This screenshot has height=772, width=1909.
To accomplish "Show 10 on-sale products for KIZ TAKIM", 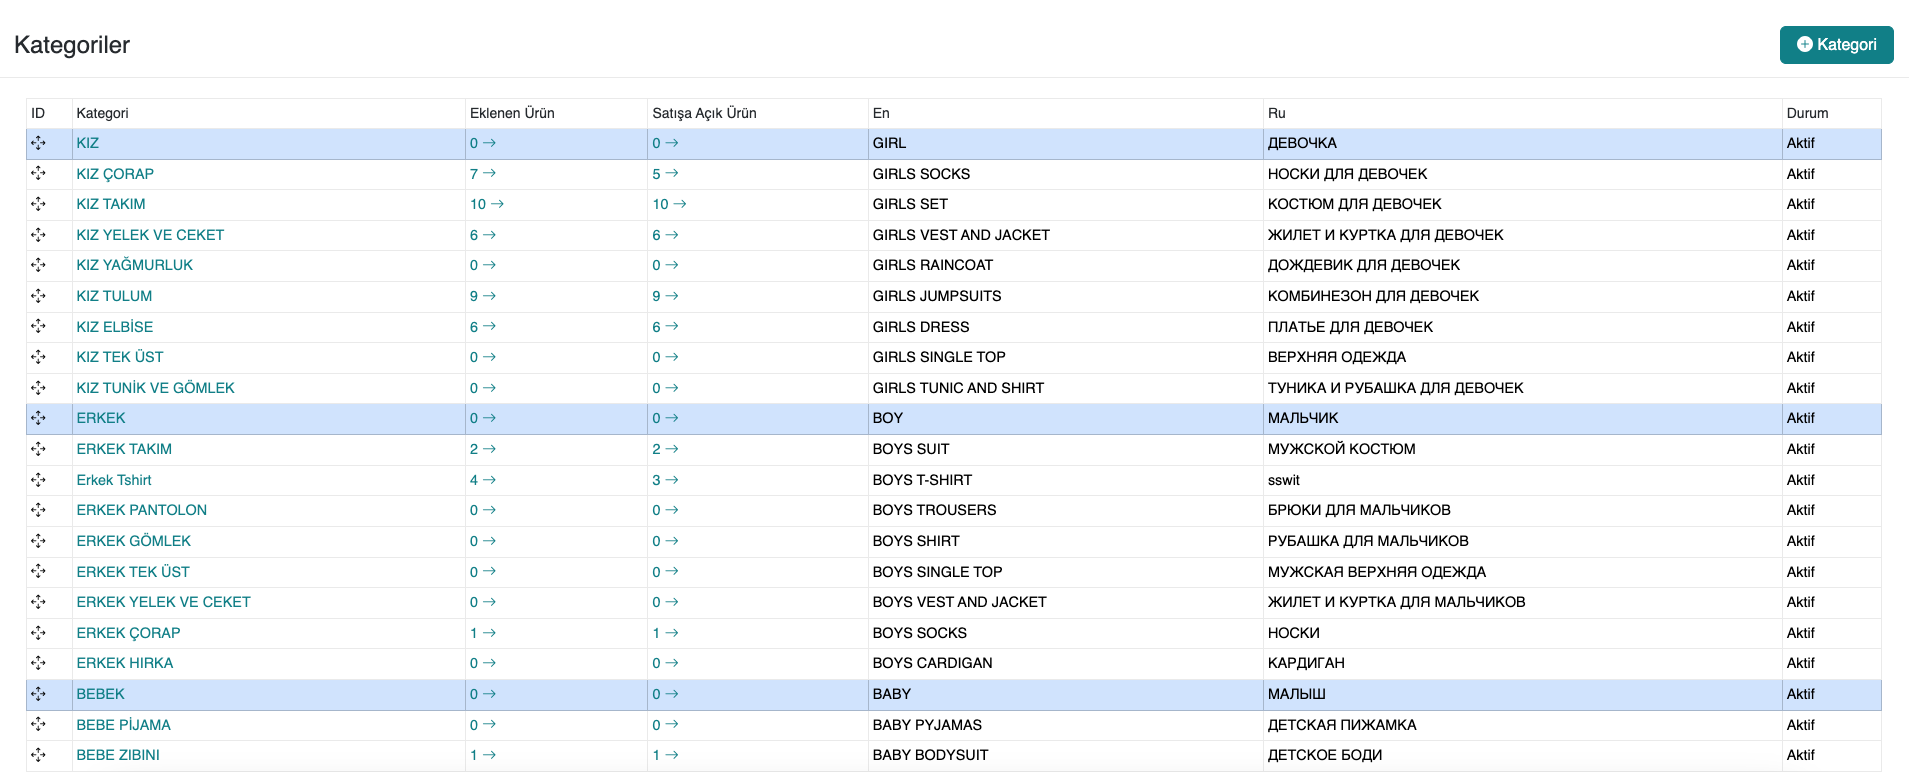I will tap(669, 204).
